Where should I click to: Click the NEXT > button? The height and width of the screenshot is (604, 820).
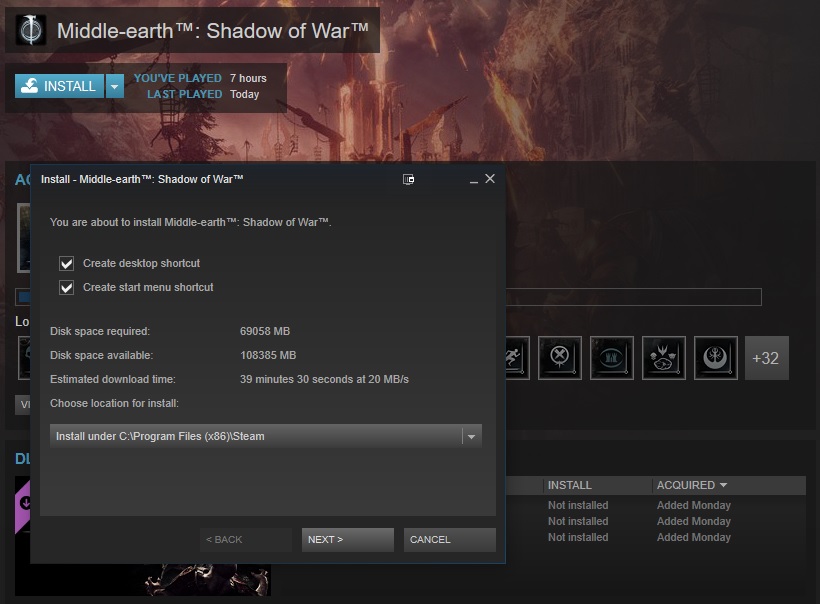pos(347,540)
